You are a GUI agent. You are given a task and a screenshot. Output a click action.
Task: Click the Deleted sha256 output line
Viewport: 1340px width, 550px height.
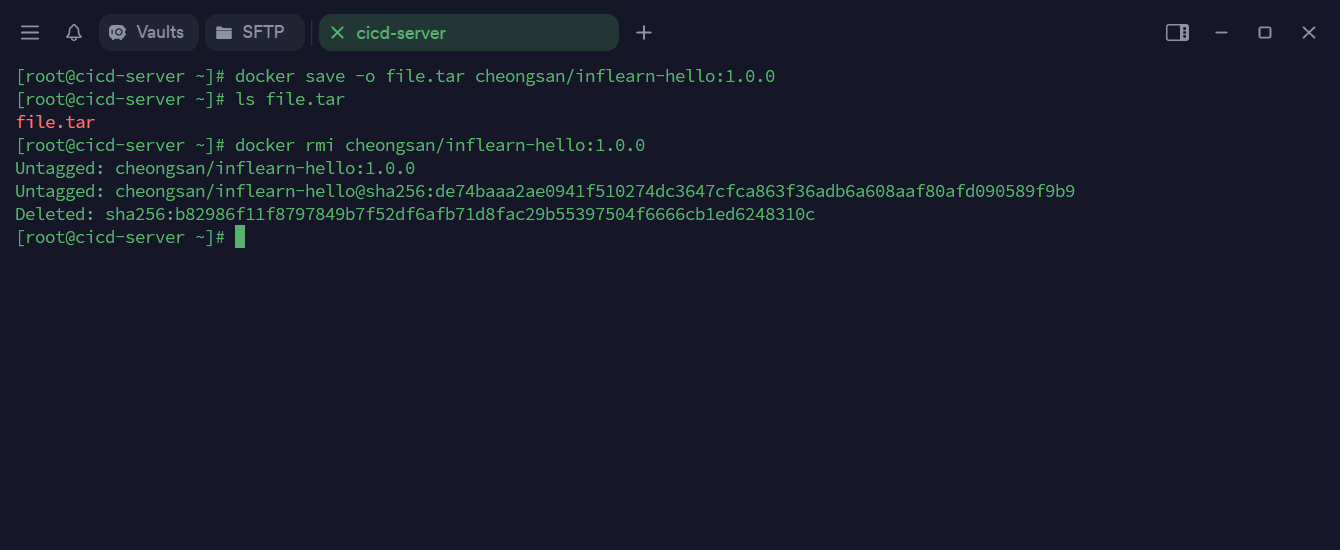[x=415, y=214]
